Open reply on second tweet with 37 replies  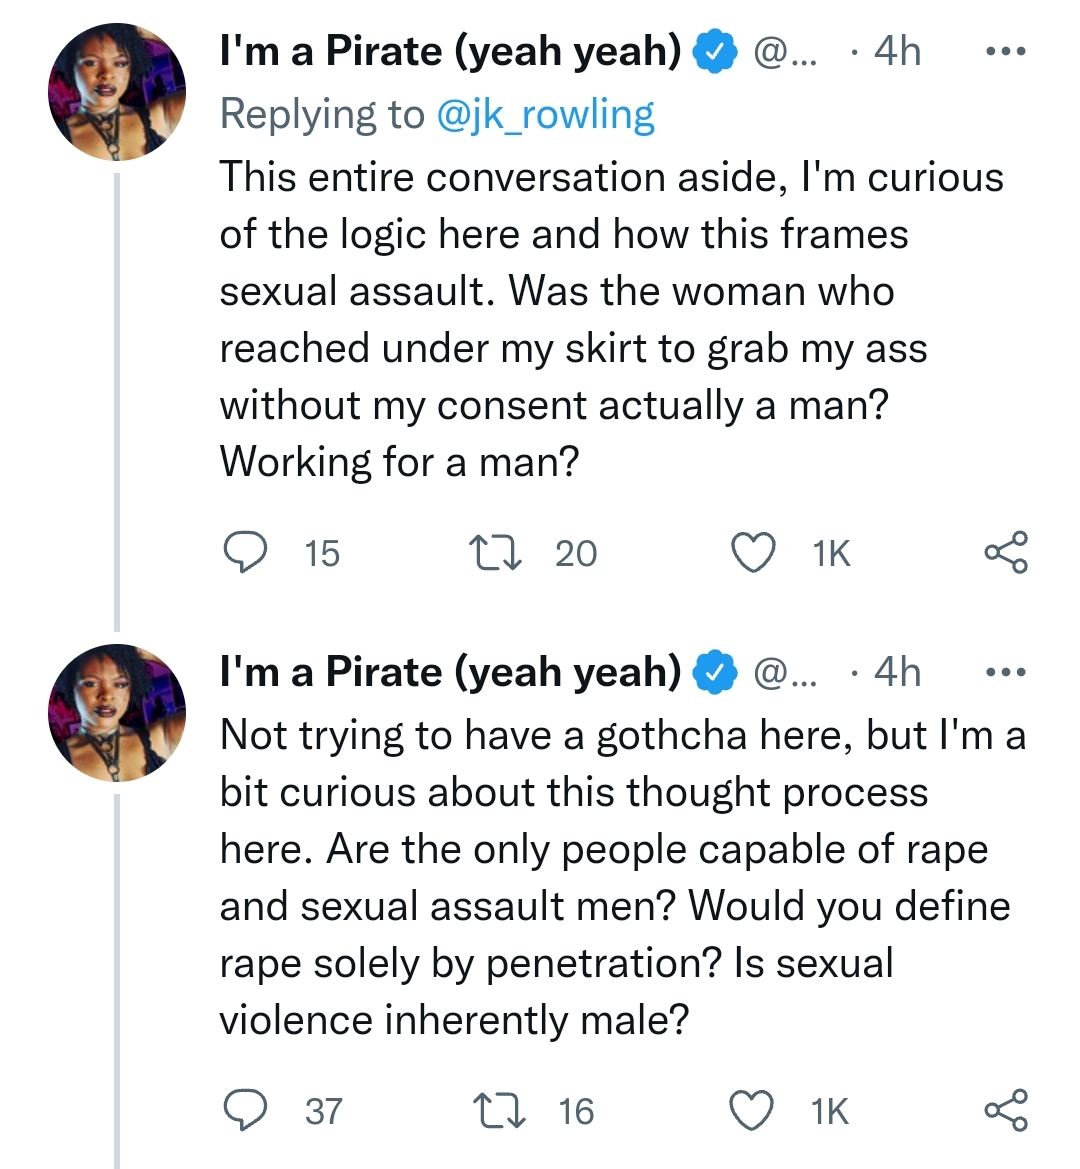click(246, 1110)
